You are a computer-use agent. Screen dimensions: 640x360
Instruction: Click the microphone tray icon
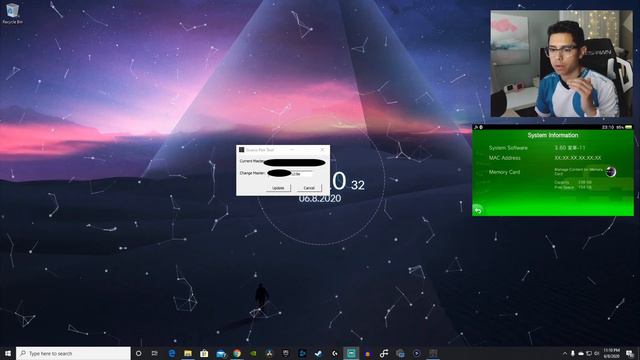573,353
